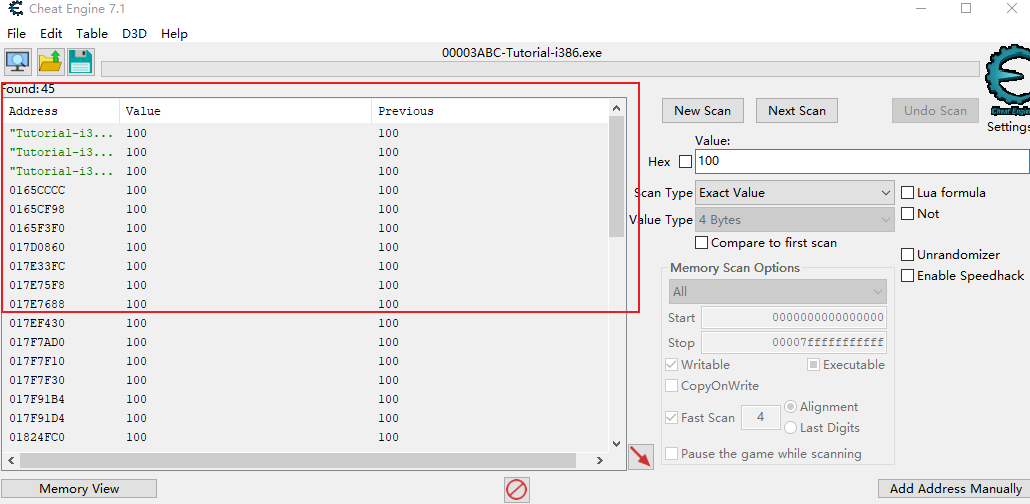Toggle the Writable checkbox

click(x=671, y=365)
